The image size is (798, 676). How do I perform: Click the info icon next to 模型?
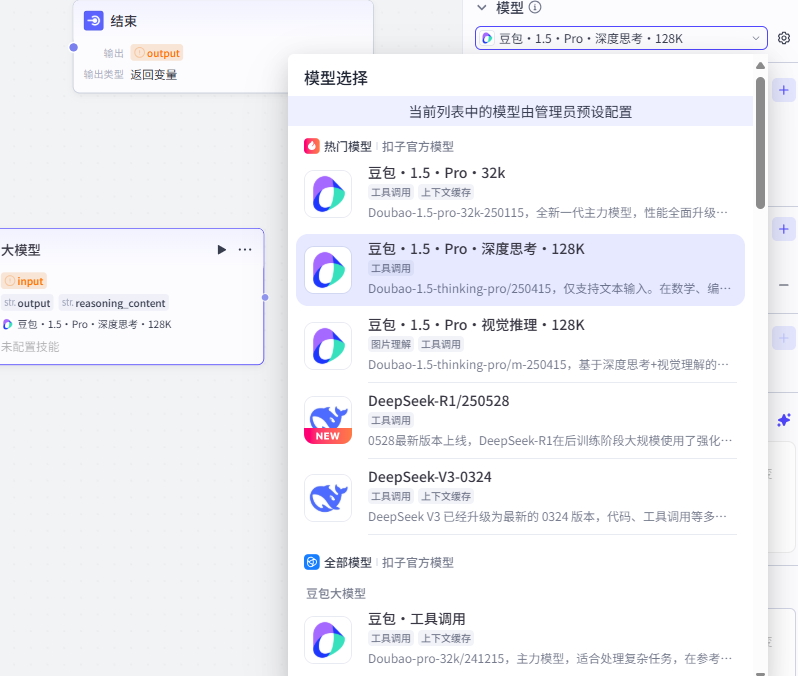[x=535, y=8]
